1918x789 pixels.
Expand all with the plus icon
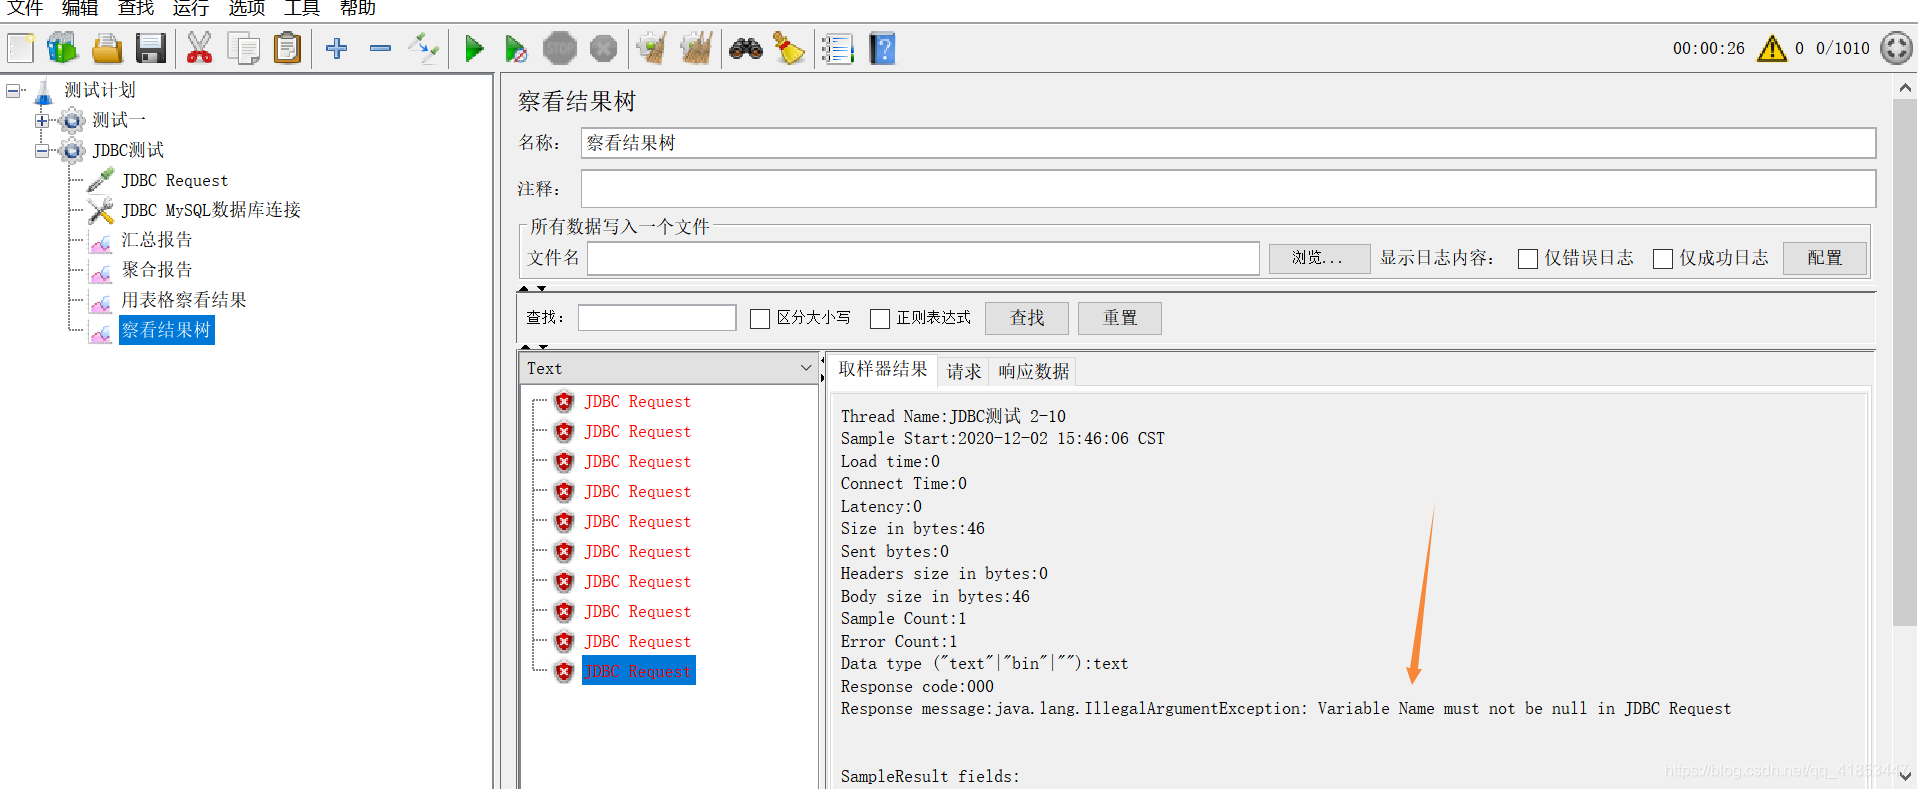[x=337, y=48]
